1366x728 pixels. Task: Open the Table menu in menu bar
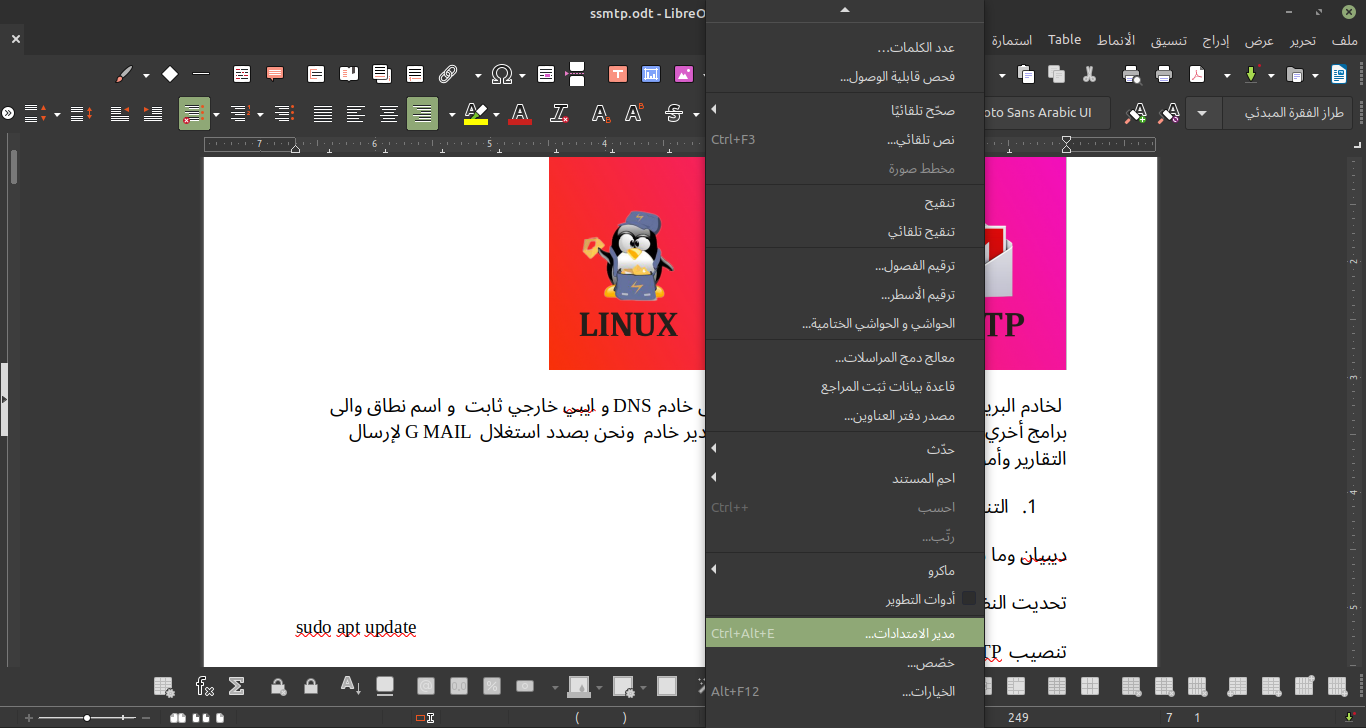[1064, 40]
